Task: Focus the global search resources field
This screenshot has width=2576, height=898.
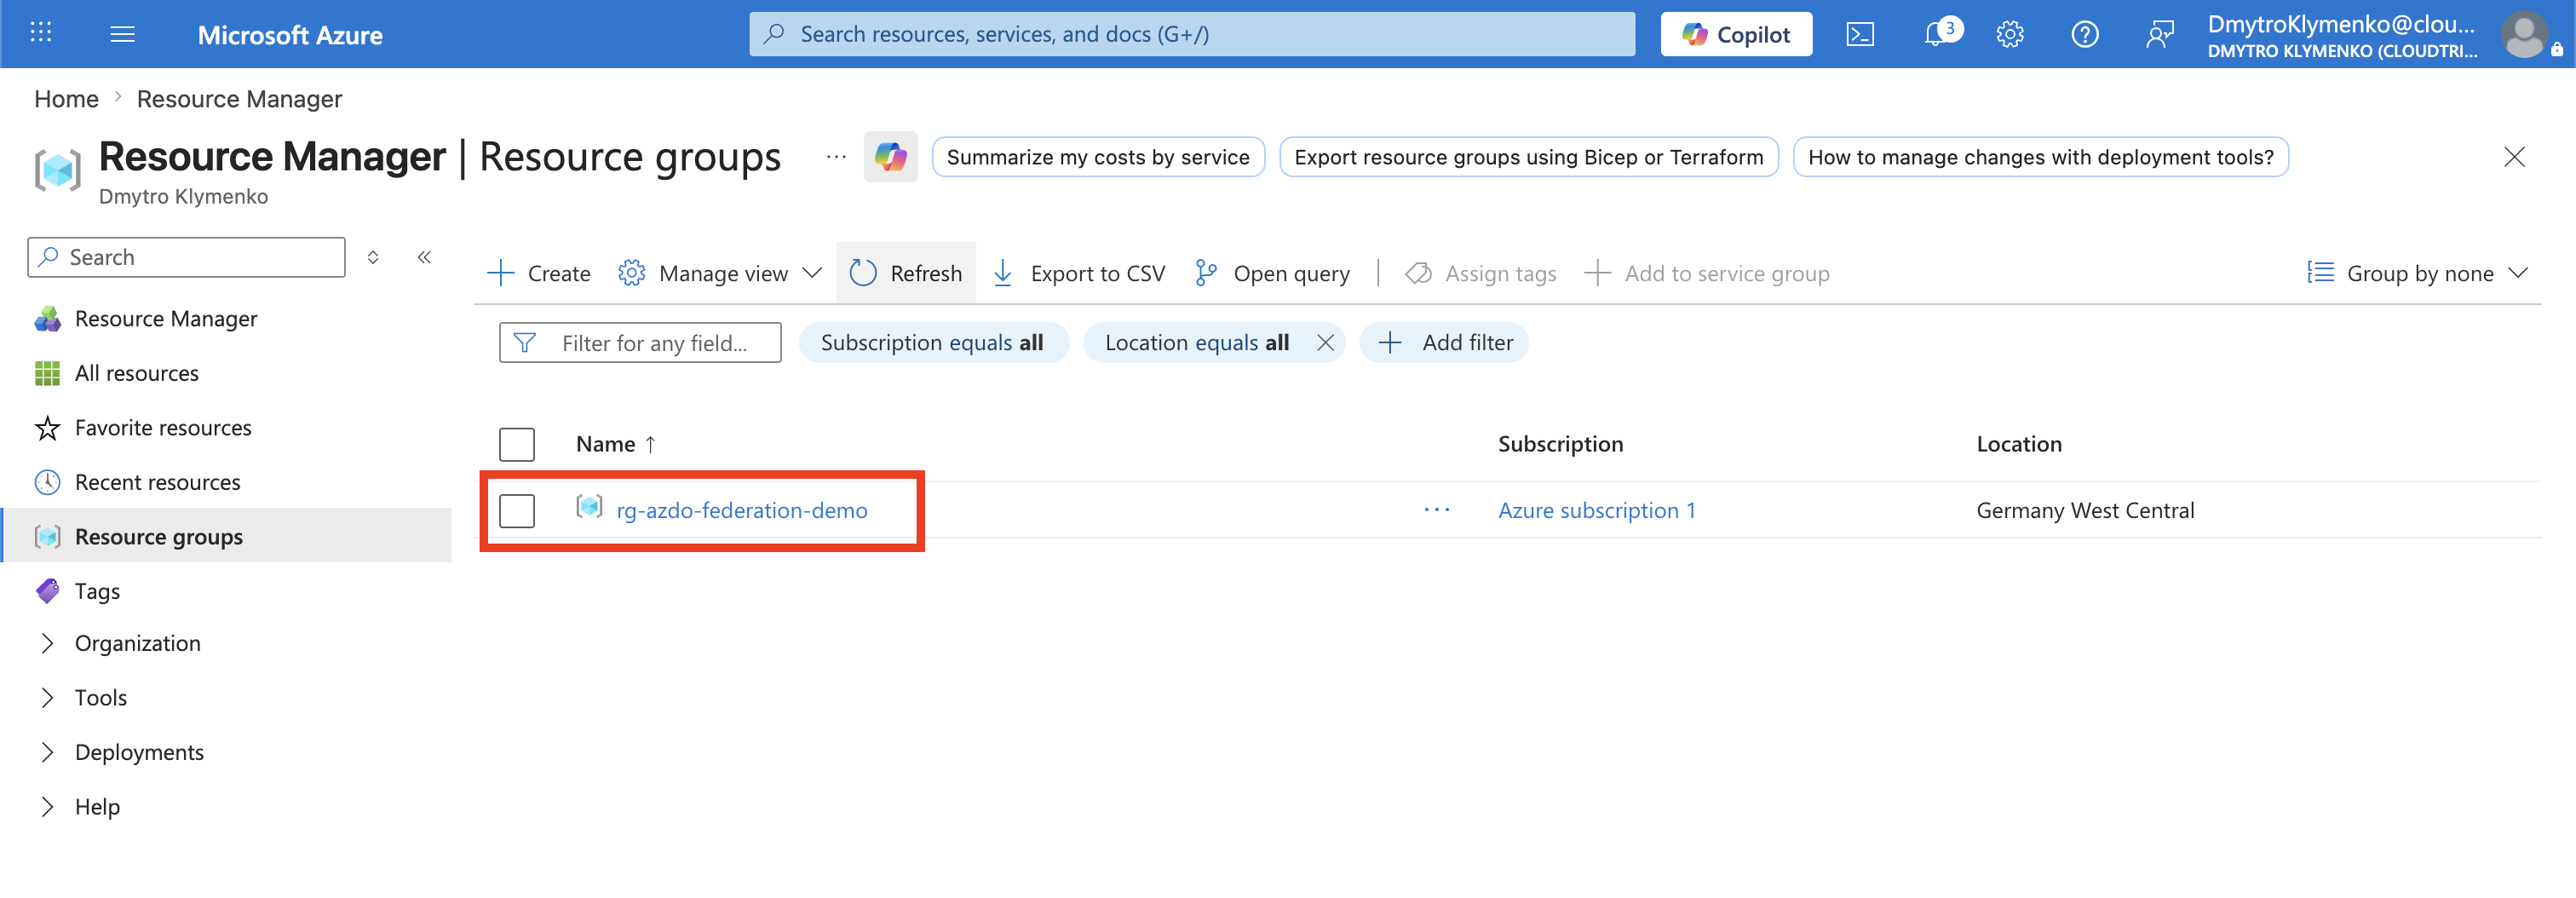Action: [1192, 34]
